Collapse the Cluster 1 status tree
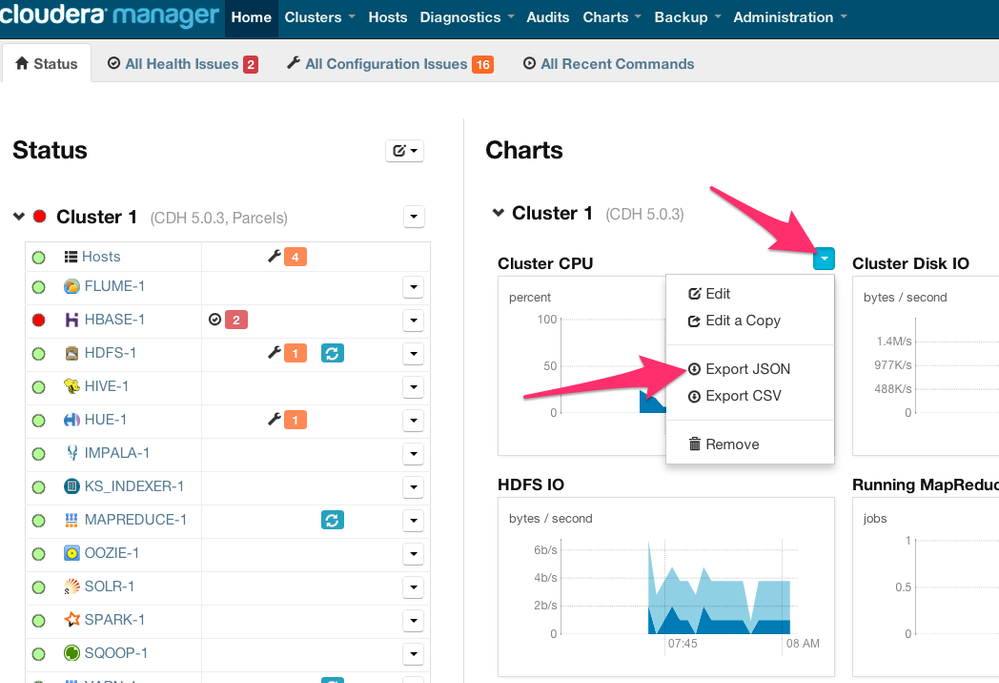This screenshot has height=683, width=999. [19, 217]
